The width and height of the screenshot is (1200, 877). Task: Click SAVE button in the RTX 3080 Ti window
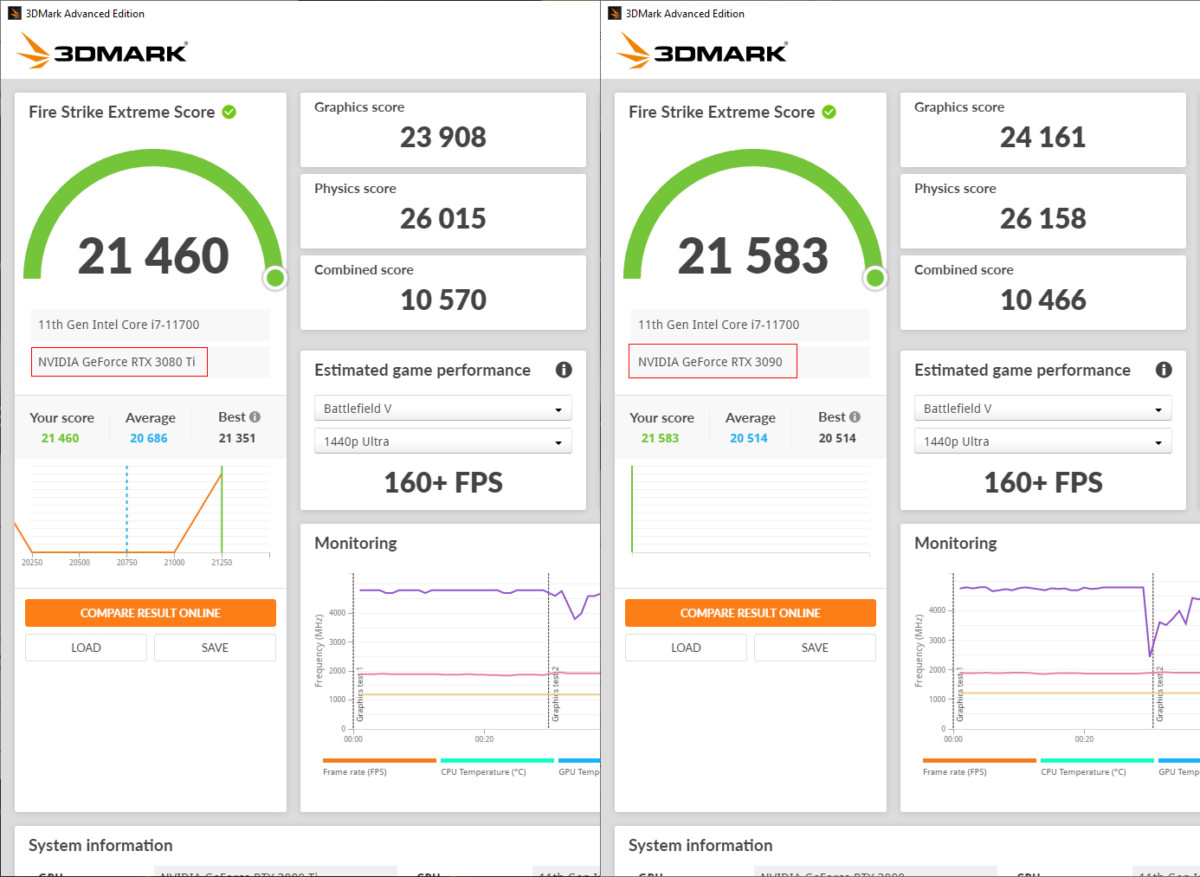click(215, 647)
